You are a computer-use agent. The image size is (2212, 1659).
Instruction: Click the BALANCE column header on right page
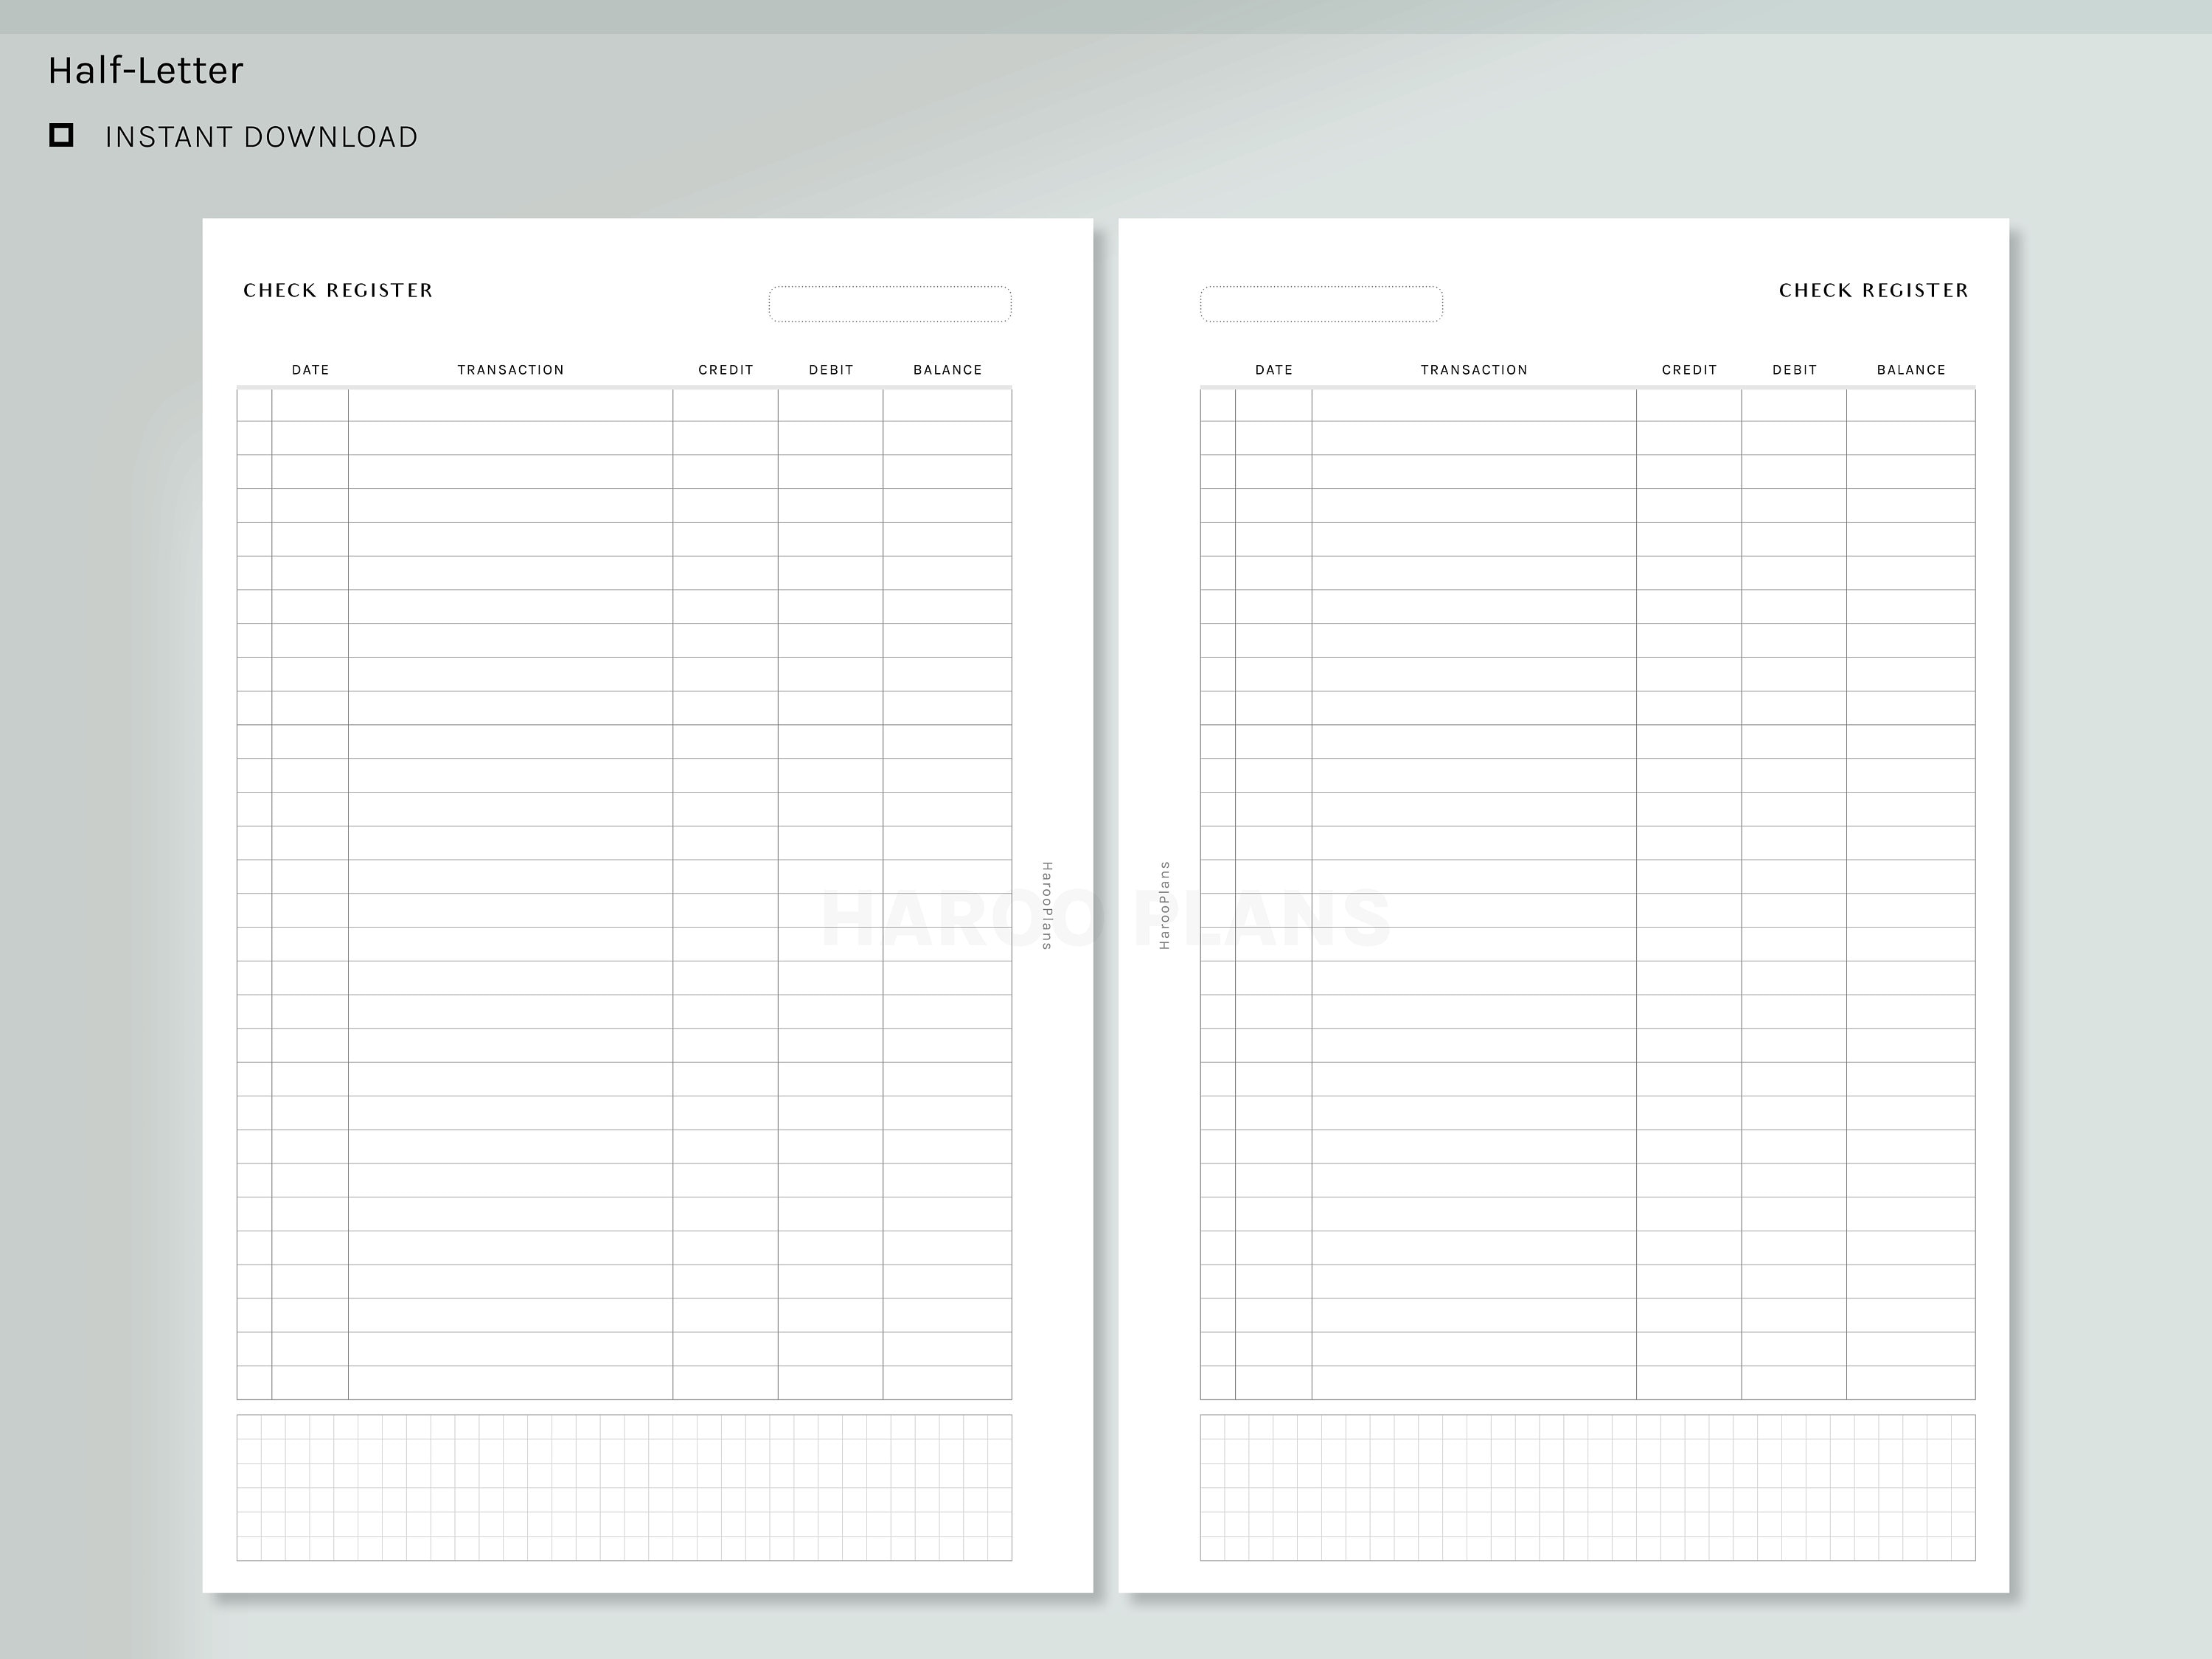coord(1911,369)
